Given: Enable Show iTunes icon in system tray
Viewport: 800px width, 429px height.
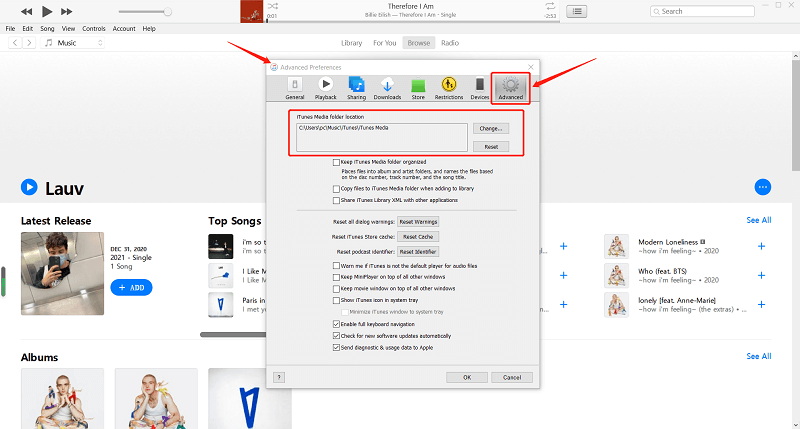Looking at the screenshot, I should [336, 300].
